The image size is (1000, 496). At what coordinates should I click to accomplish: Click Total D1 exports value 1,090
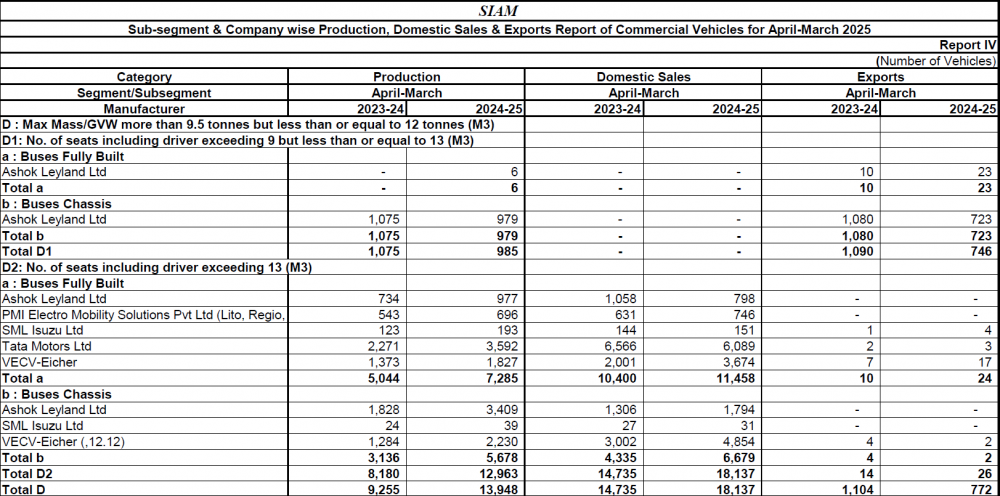[858, 251]
